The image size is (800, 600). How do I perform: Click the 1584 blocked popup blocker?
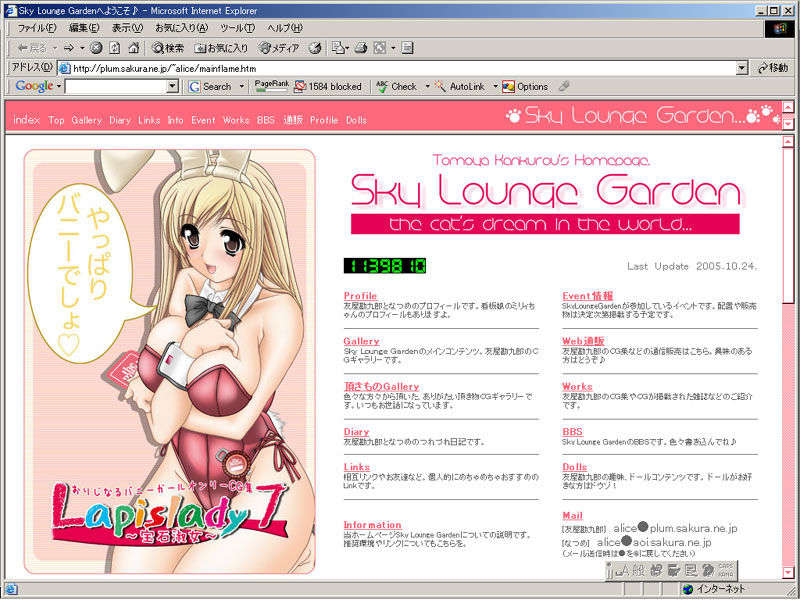coord(328,87)
